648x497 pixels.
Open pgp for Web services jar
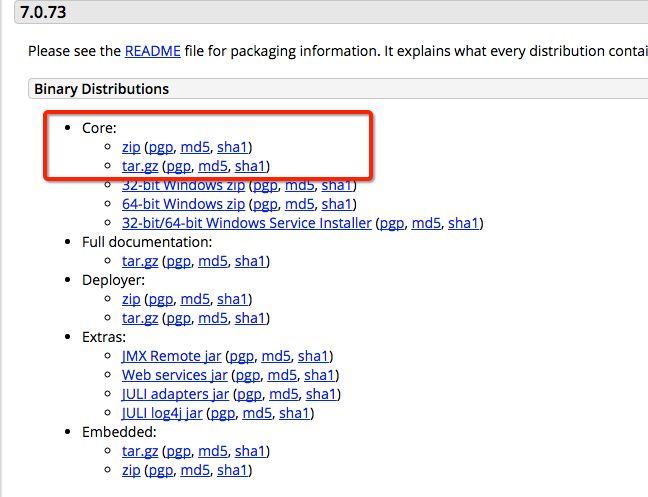[x=248, y=375]
